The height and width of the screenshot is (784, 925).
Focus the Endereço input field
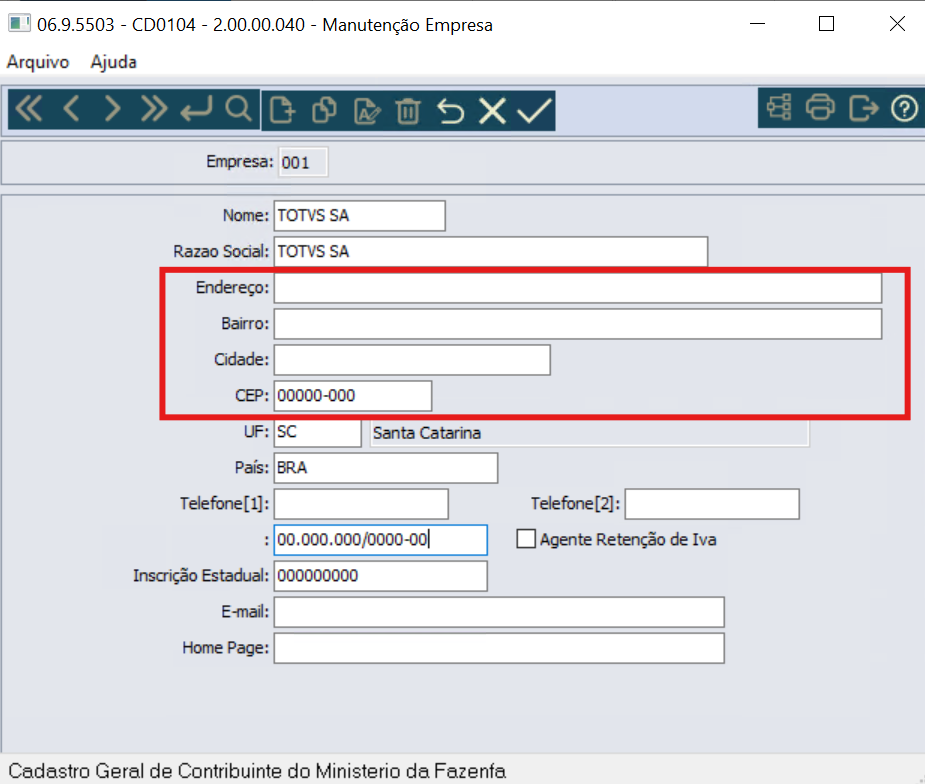(578, 288)
